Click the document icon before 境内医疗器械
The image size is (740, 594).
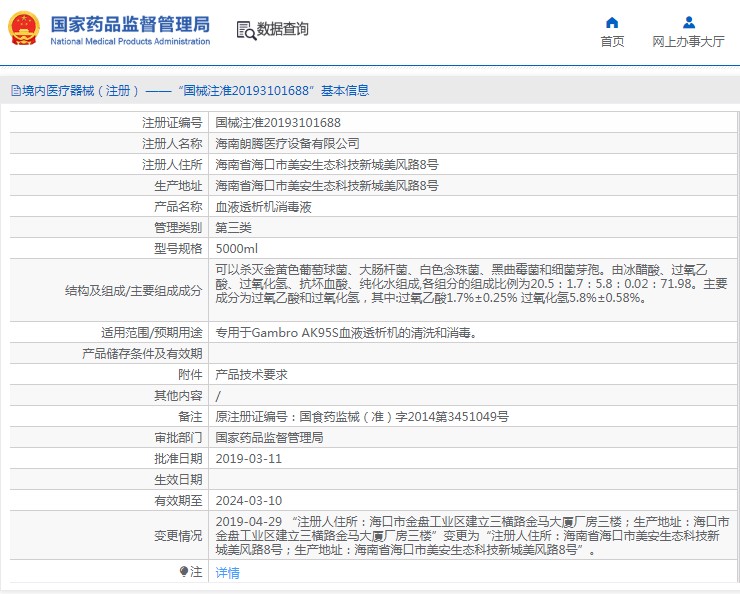pos(15,91)
